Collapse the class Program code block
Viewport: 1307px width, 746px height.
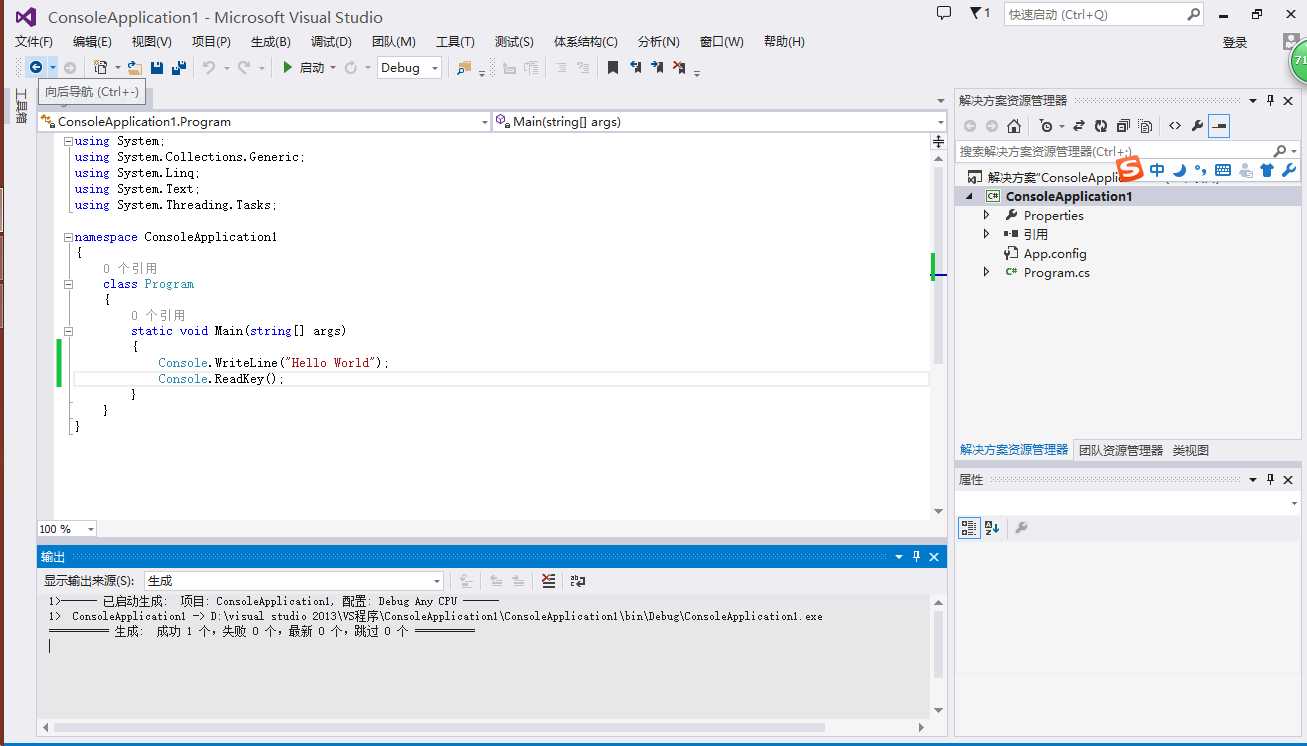(68, 285)
